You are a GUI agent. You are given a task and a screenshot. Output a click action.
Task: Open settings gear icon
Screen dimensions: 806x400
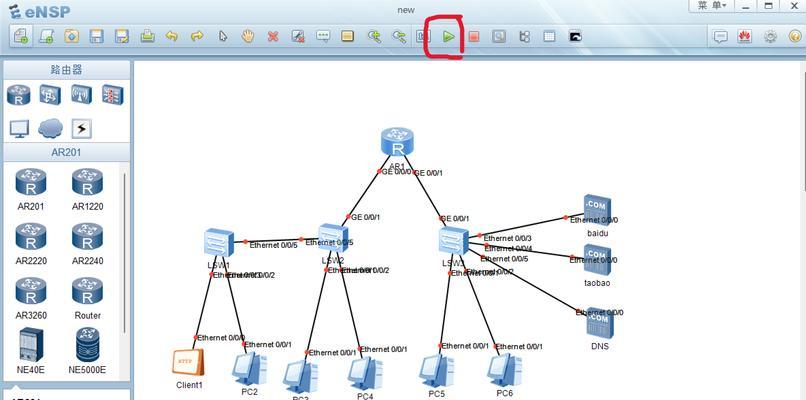pyautogui.click(x=770, y=37)
